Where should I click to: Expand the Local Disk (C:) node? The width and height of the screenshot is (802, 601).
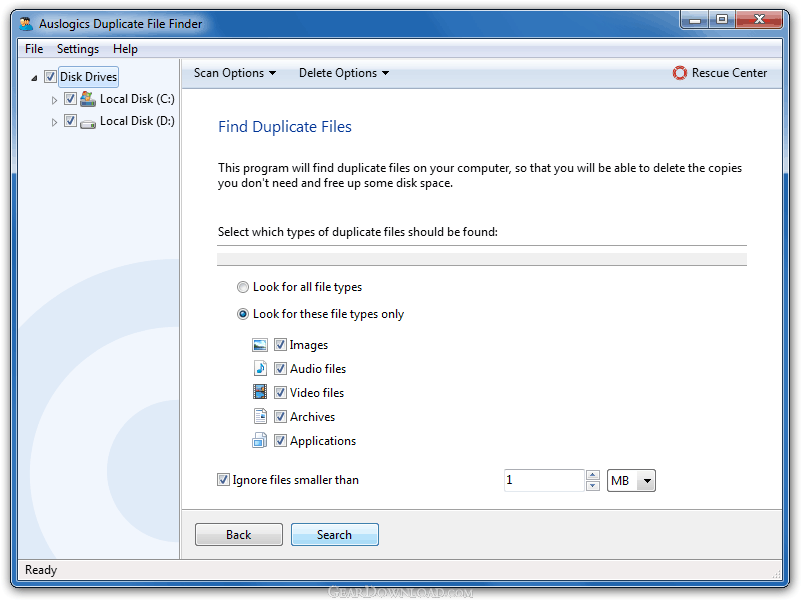54,100
